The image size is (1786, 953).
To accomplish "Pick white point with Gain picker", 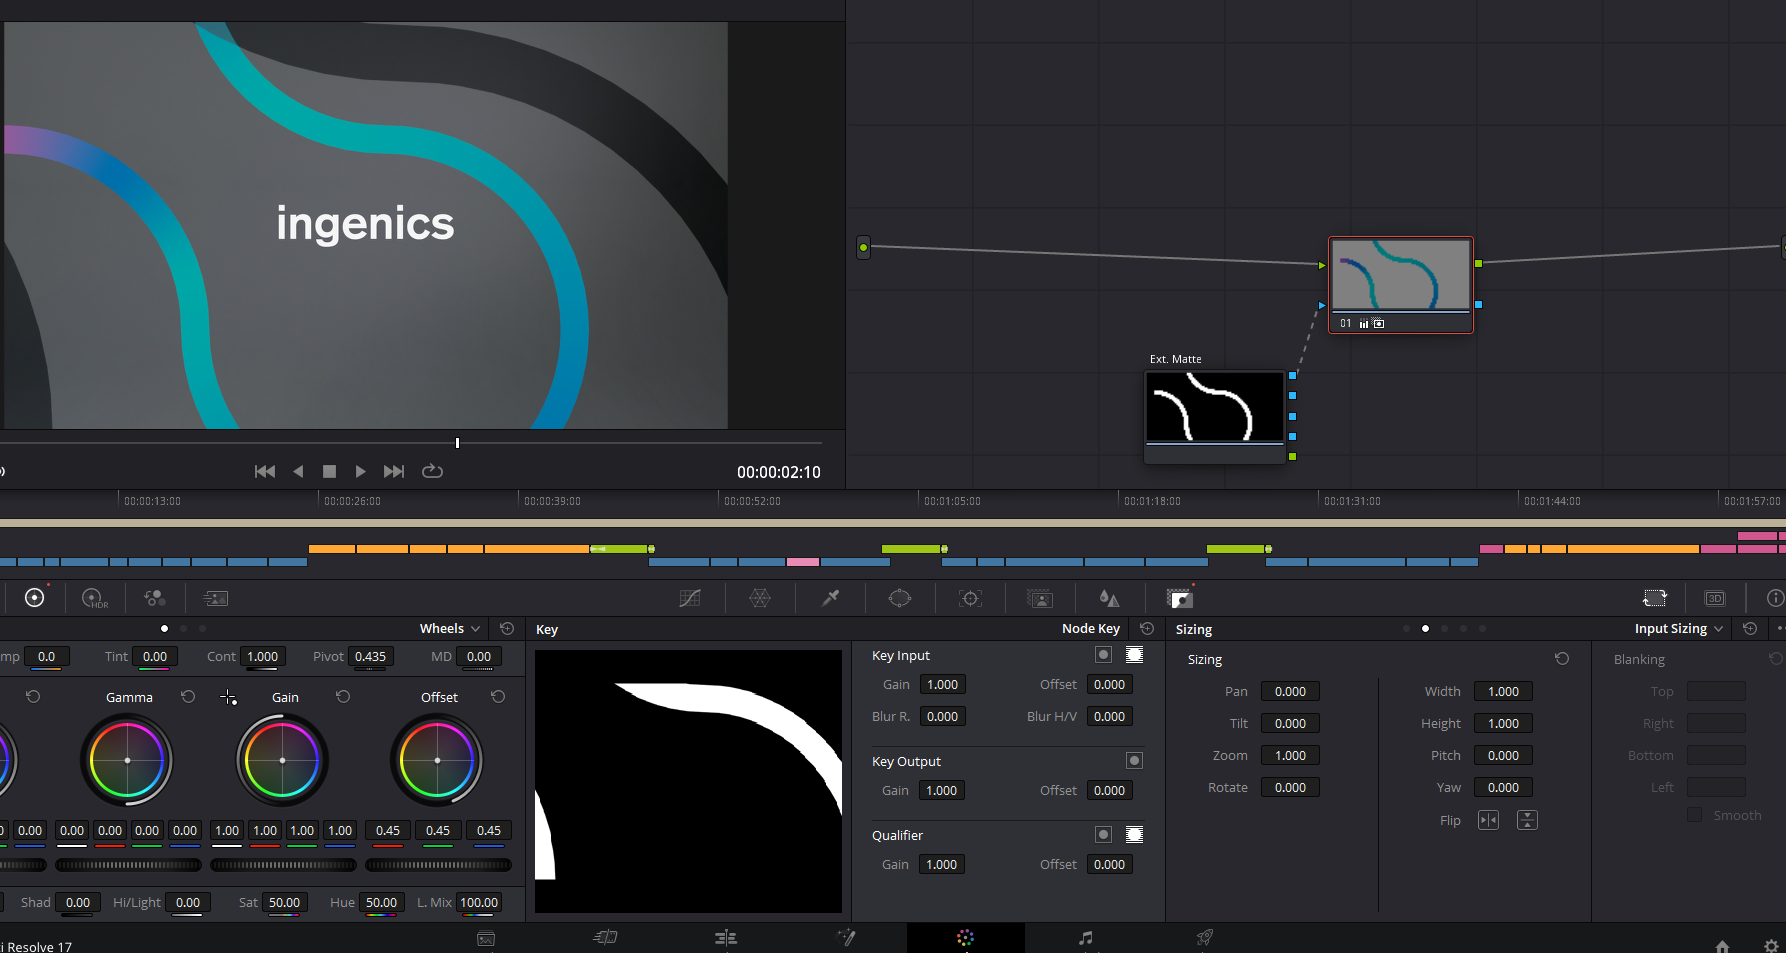I will 228,697.
